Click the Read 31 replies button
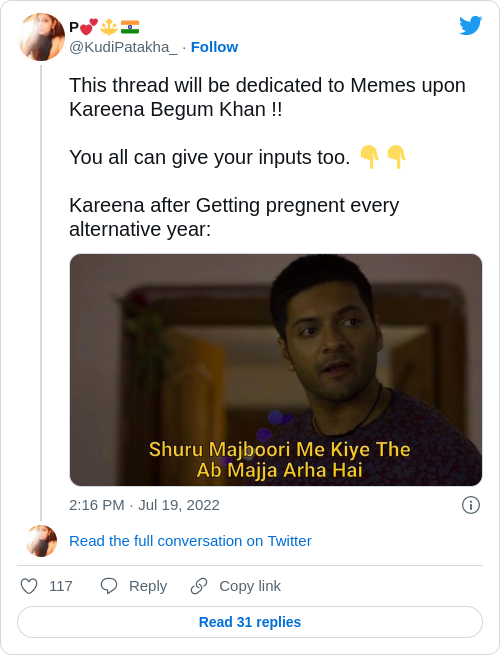Viewport: 500px width, 655px height. point(250,622)
